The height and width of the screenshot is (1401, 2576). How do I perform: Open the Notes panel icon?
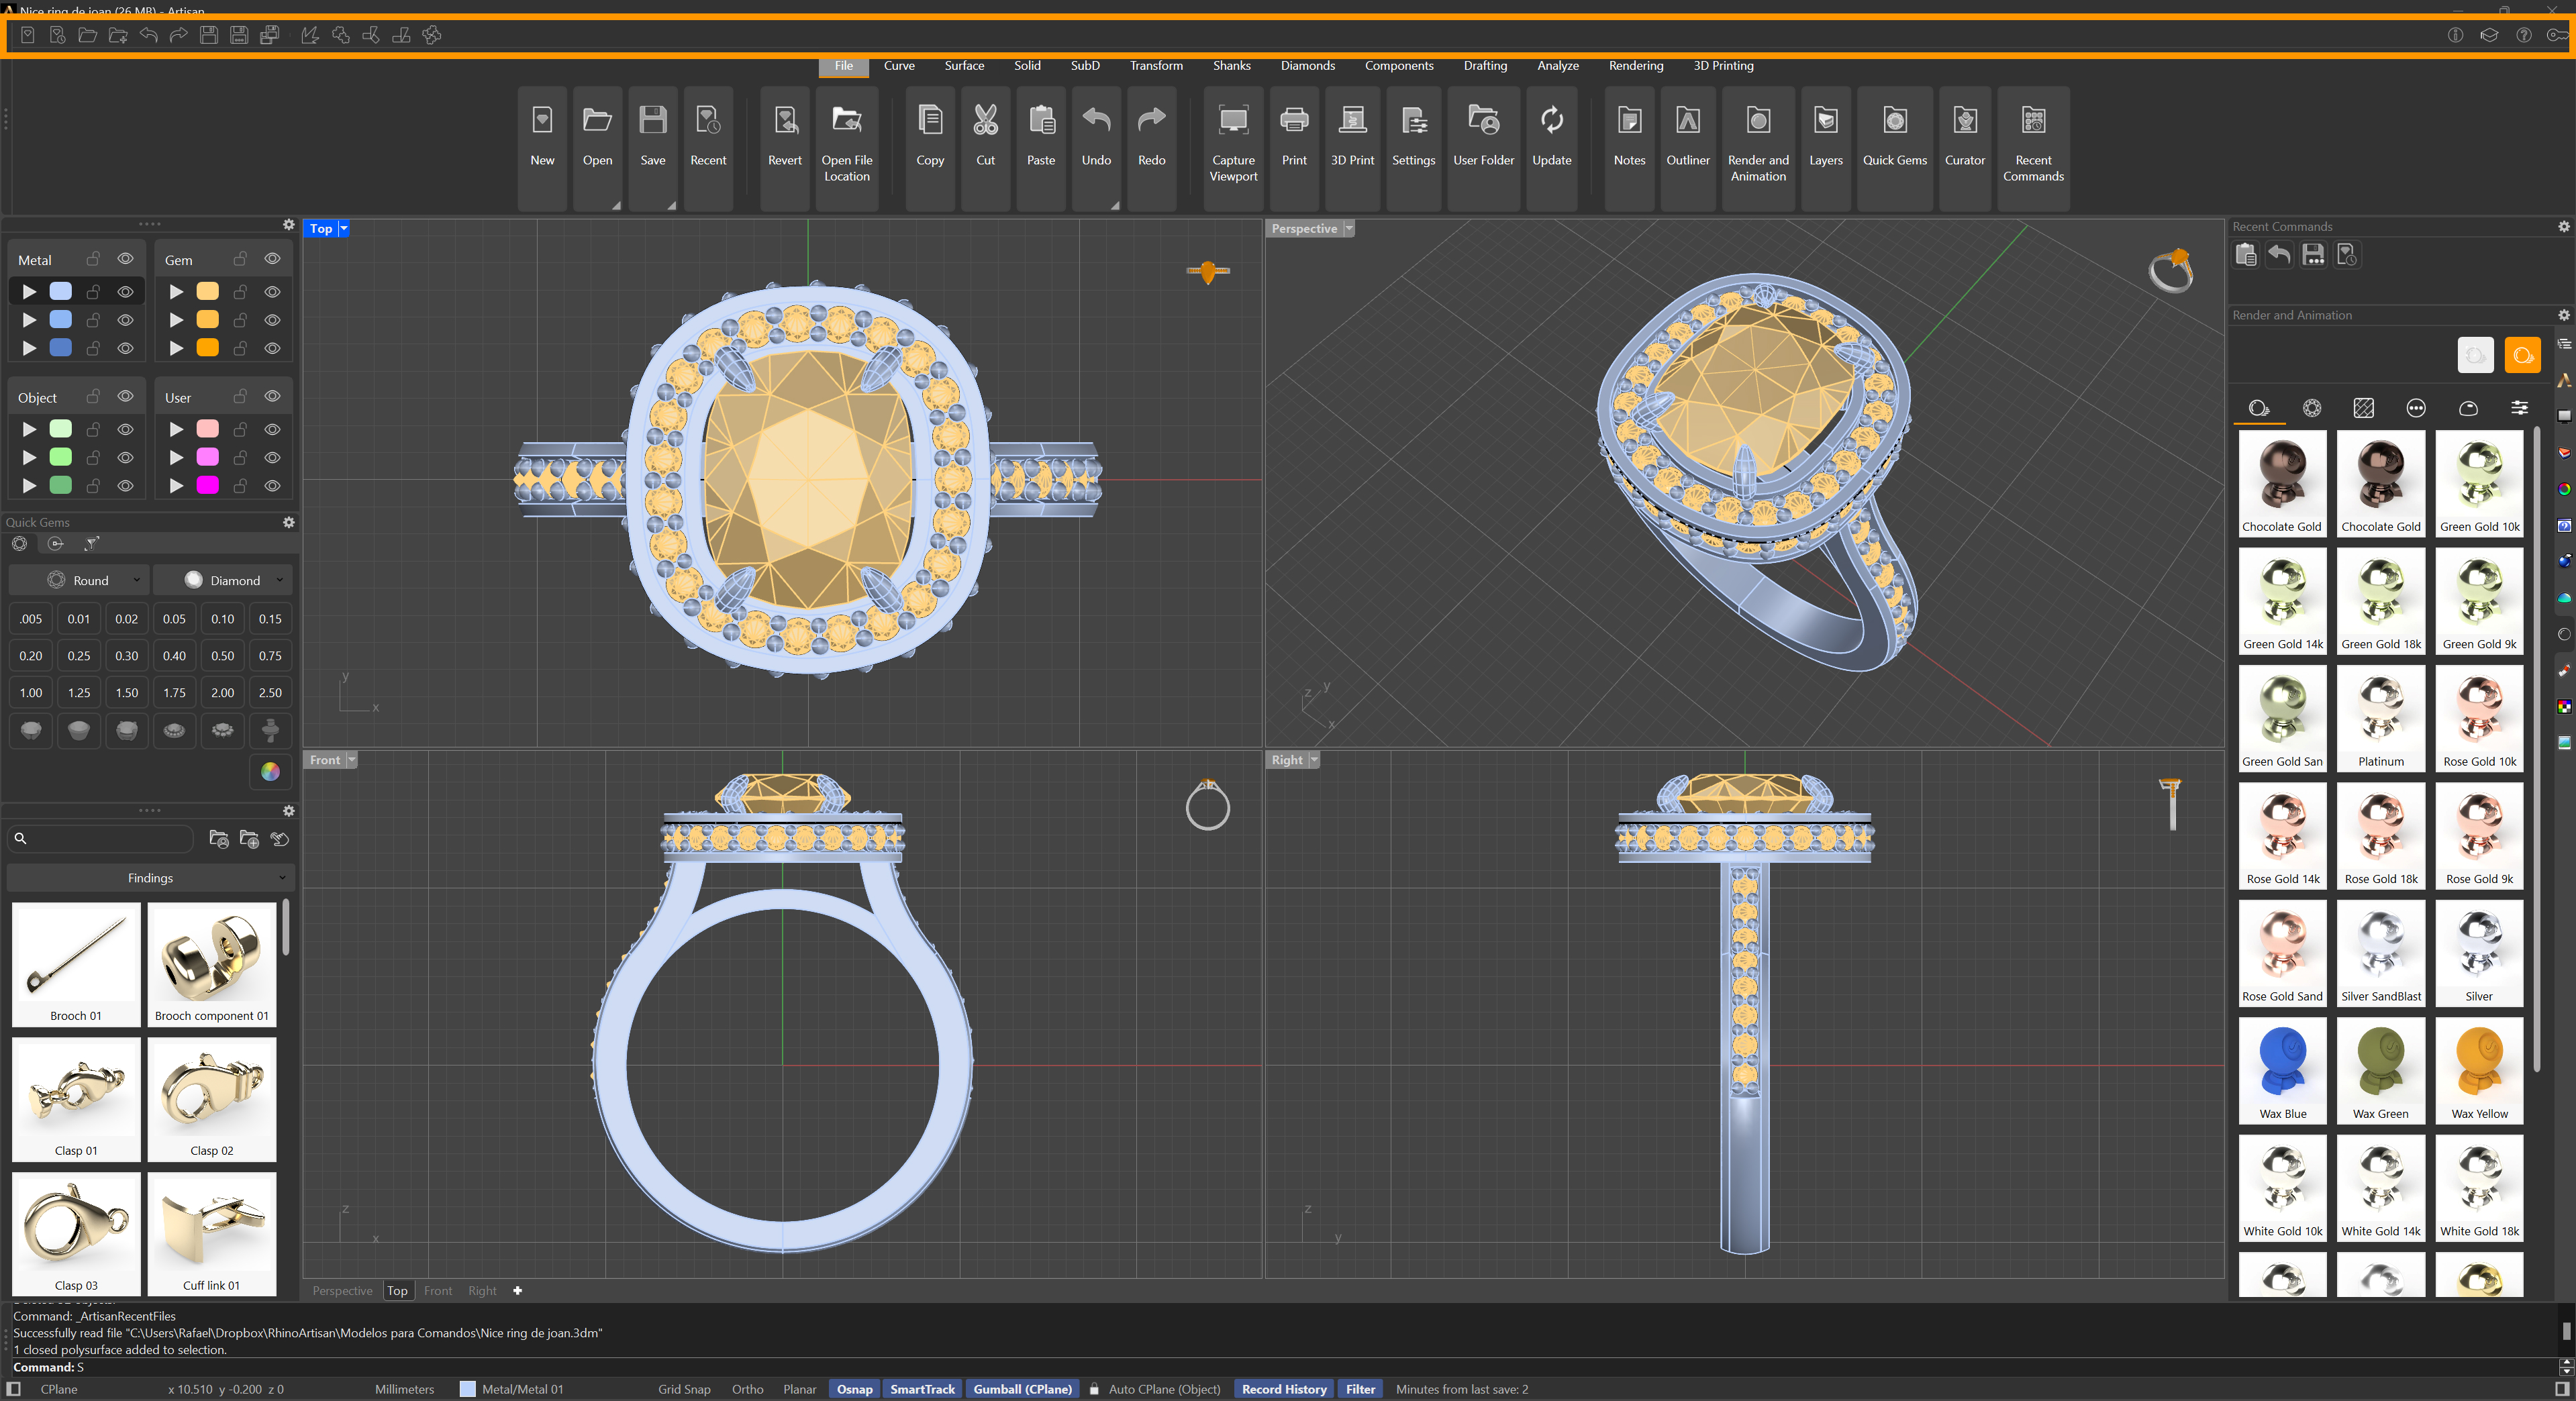pyautogui.click(x=1629, y=121)
